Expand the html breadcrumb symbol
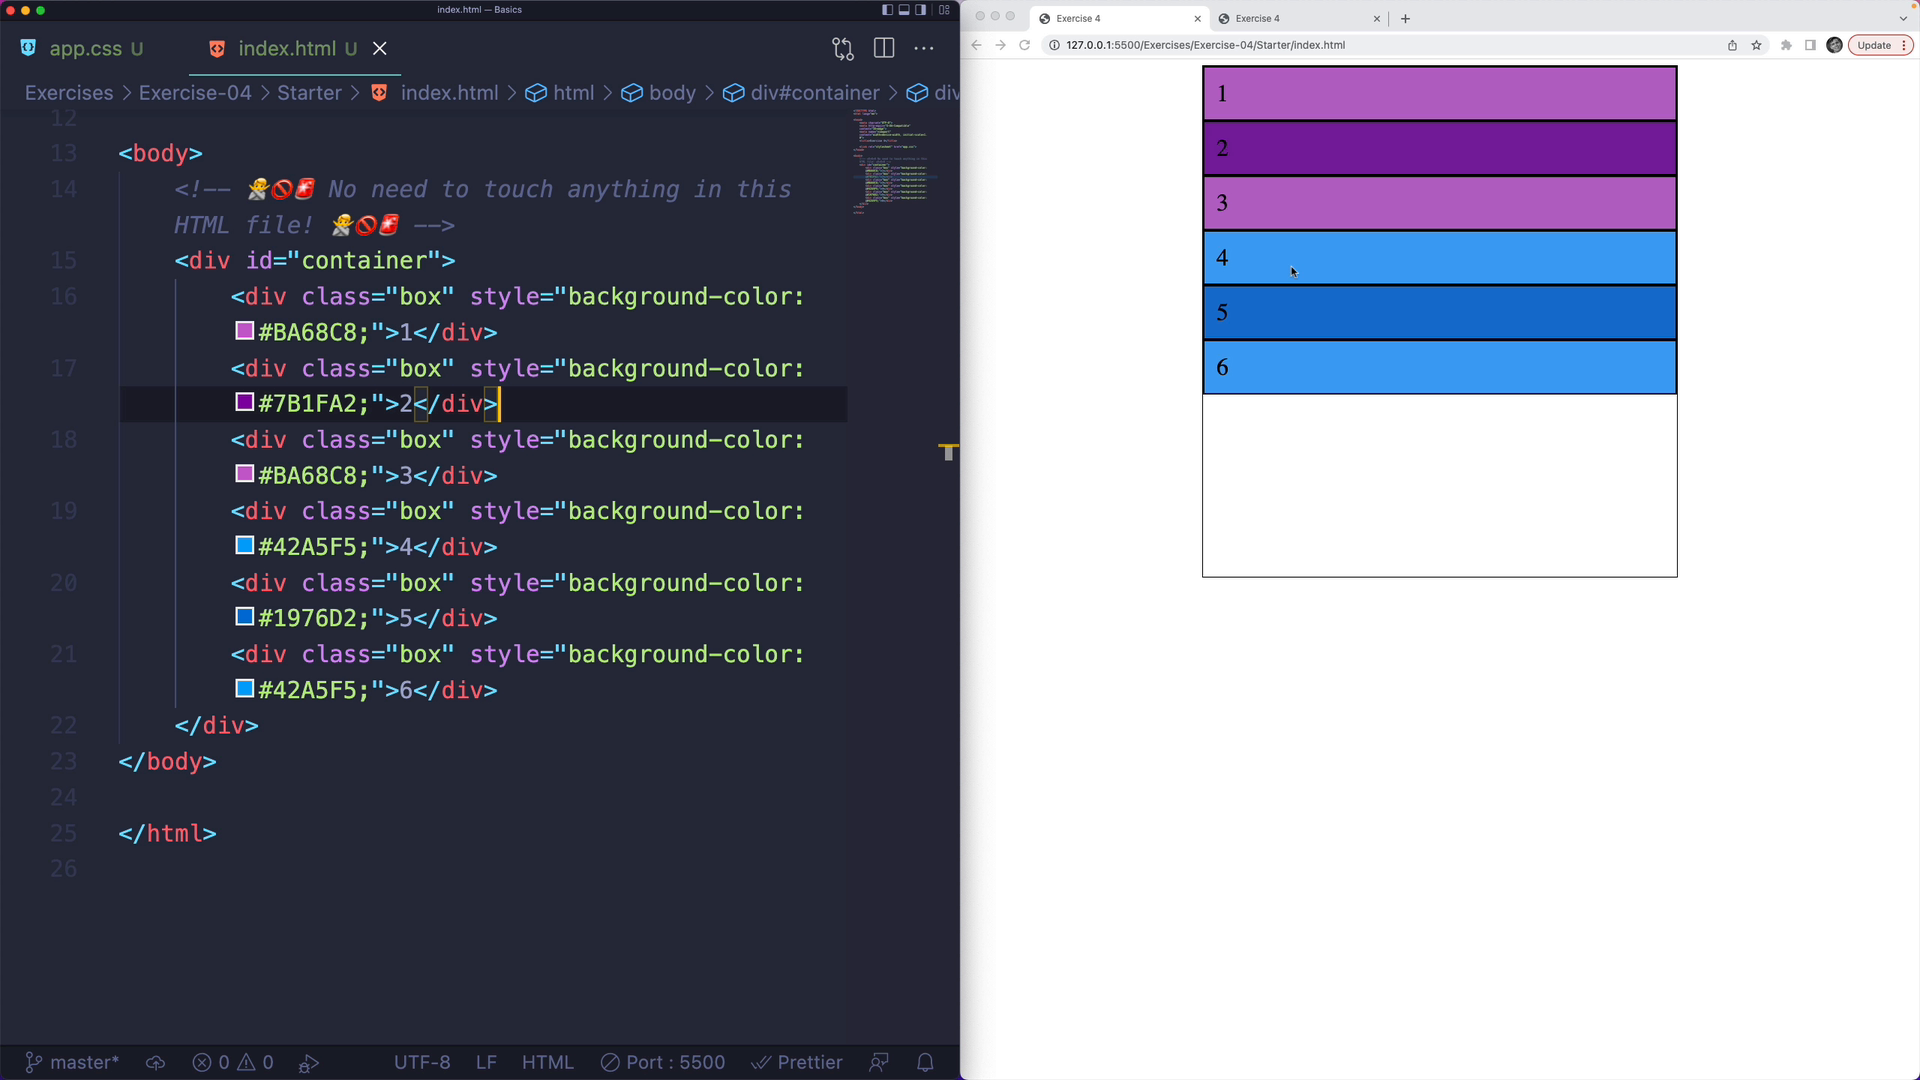 click(560, 92)
